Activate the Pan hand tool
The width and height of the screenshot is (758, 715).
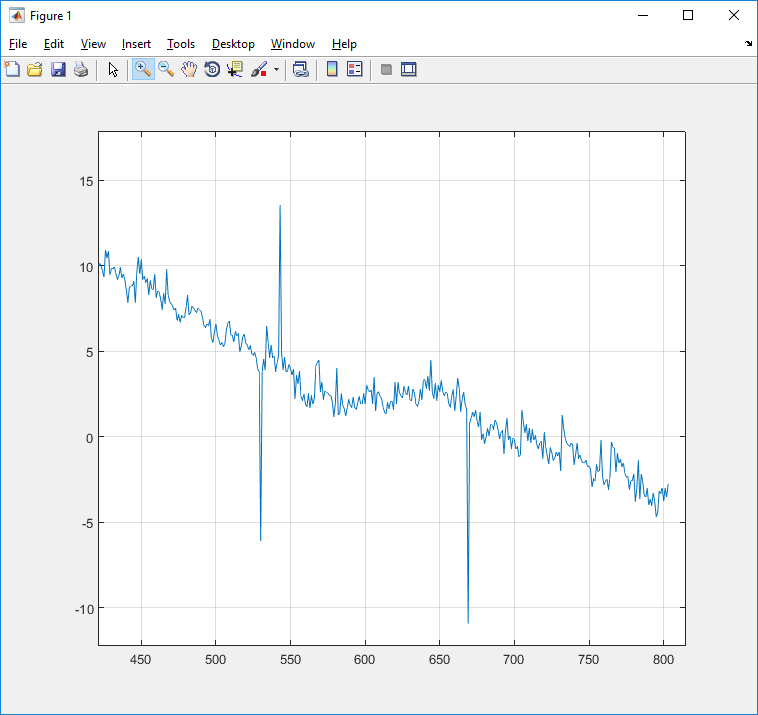click(189, 69)
